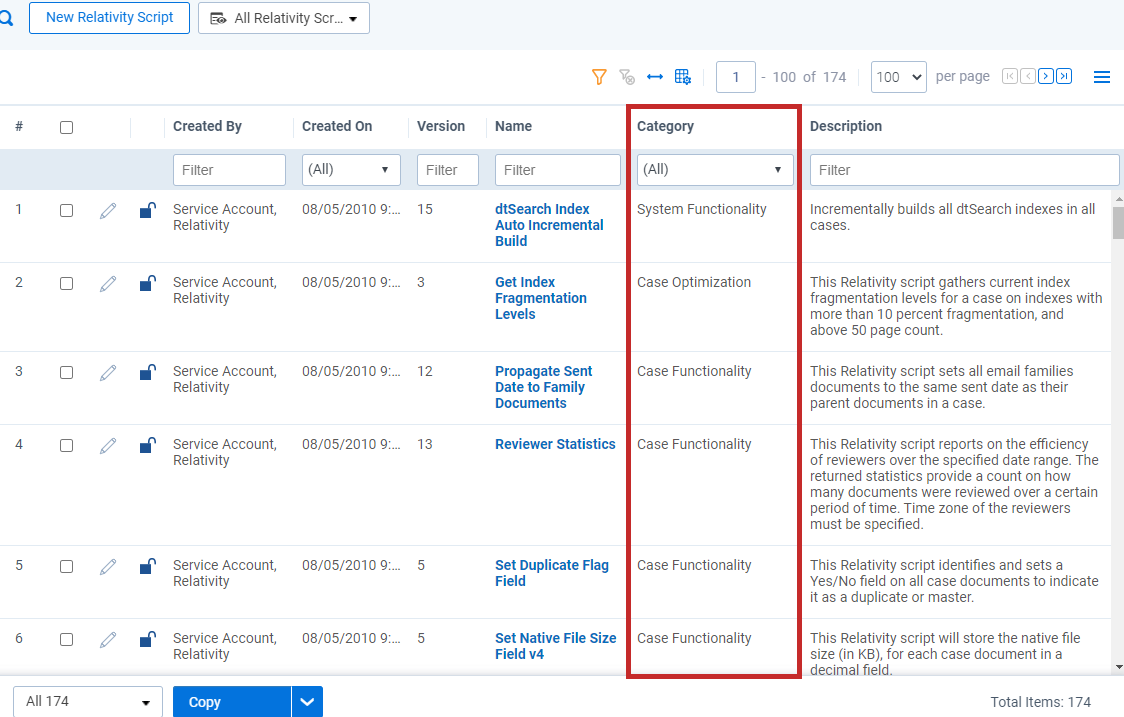Clear all filters using the funnel-with-x icon

pyautogui.click(x=627, y=77)
